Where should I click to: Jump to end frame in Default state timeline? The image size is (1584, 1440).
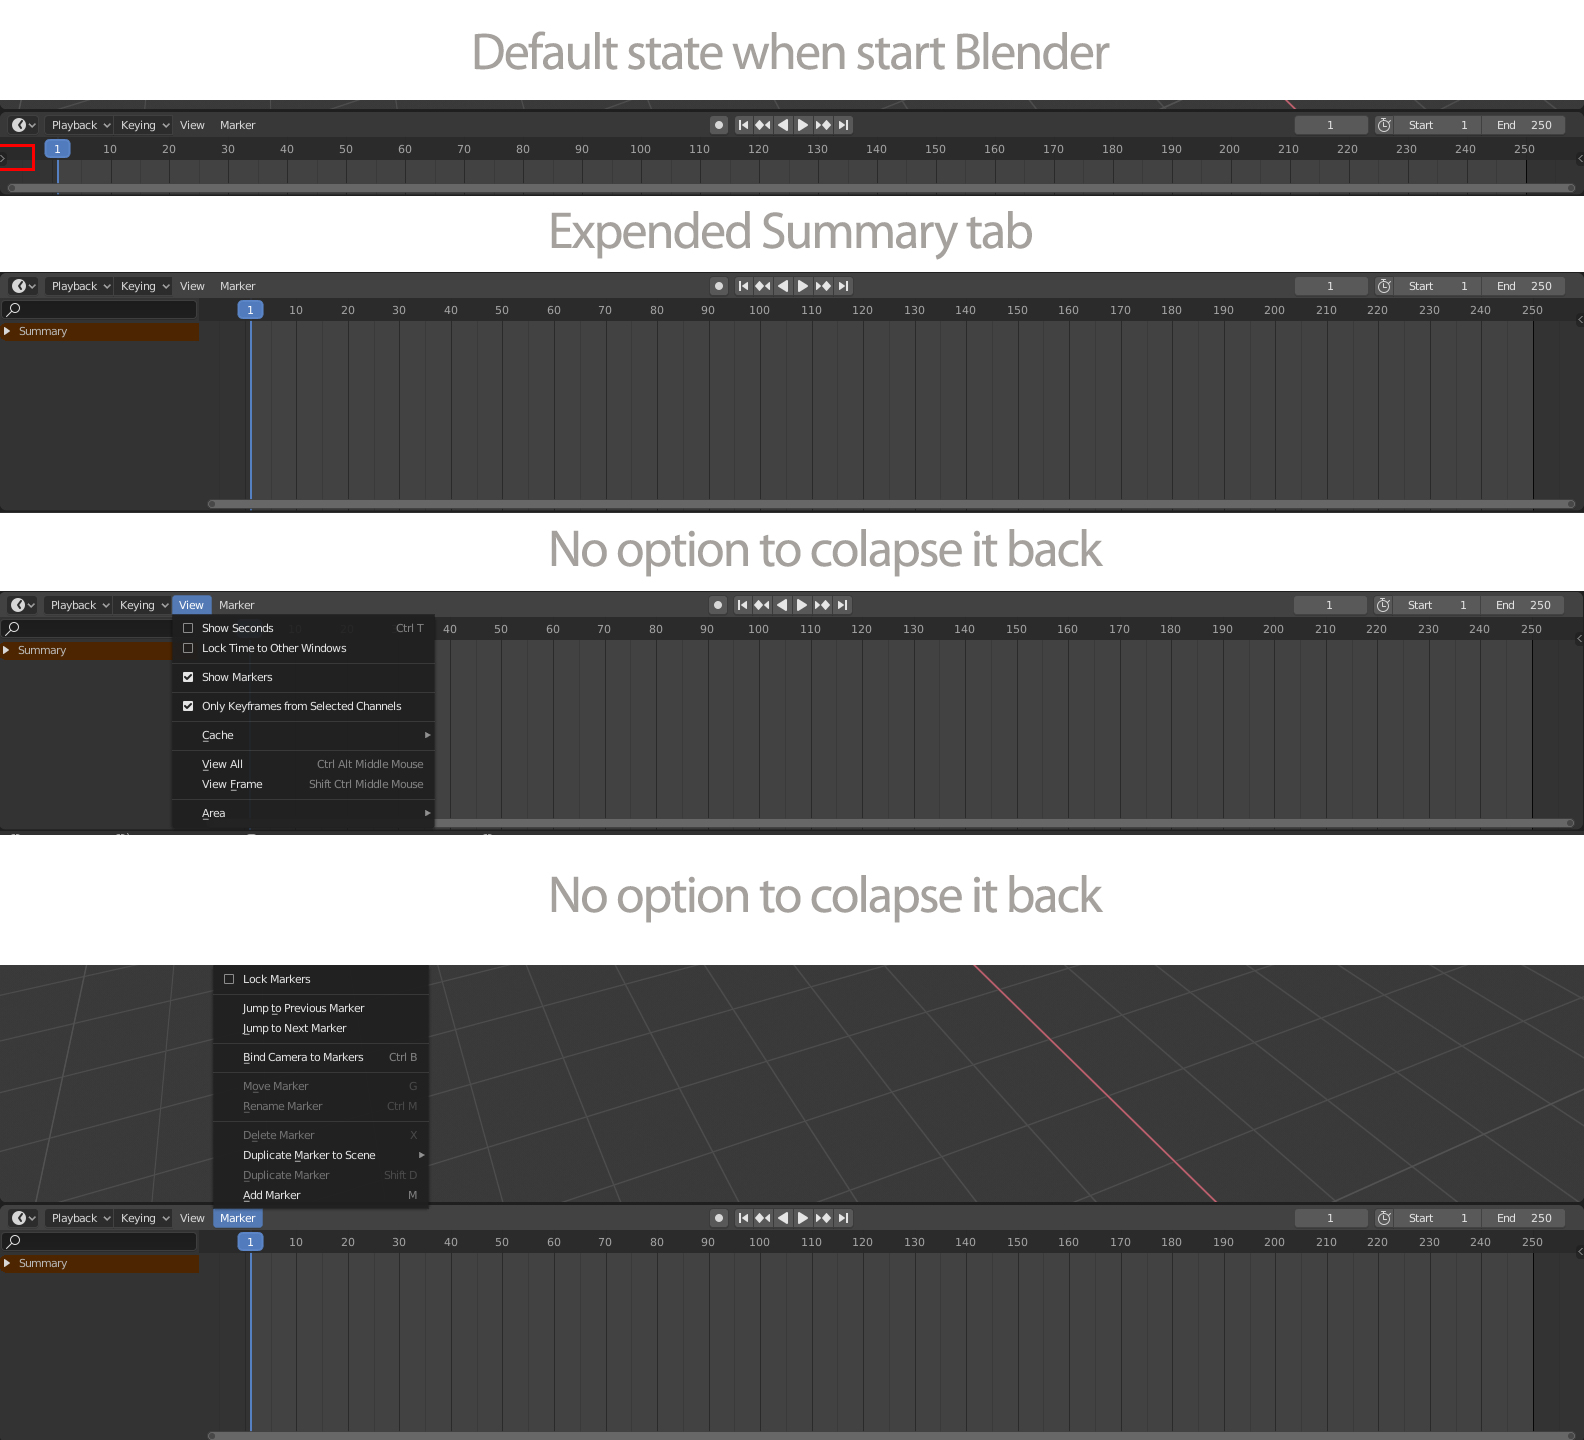tap(844, 125)
